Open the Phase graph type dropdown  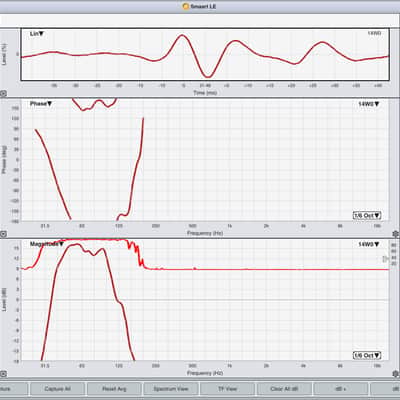[41, 104]
